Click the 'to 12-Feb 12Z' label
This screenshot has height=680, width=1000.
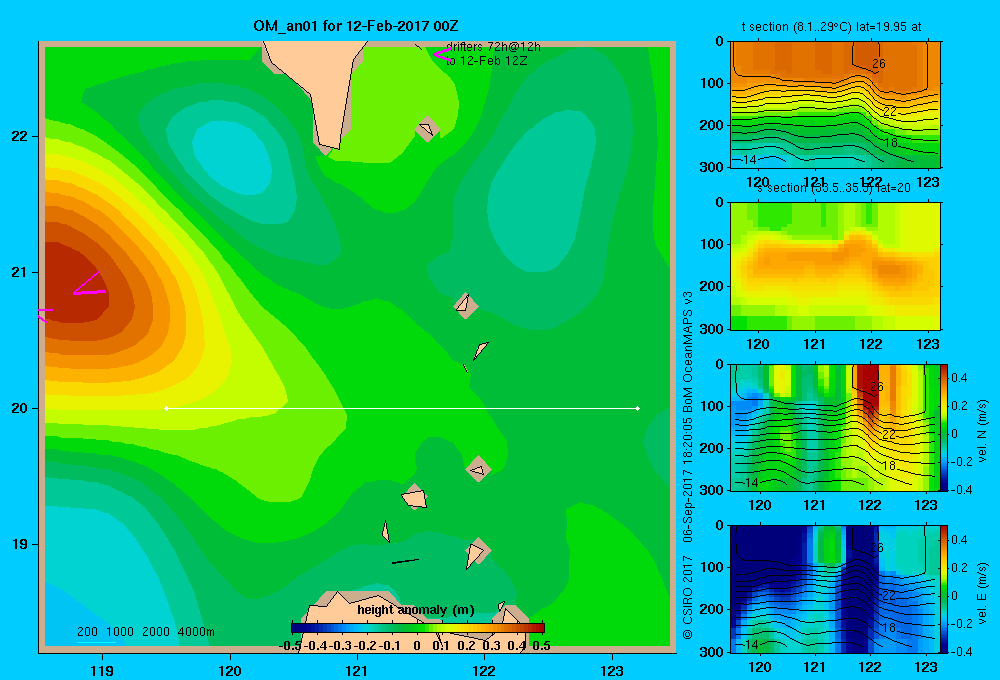click(487, 61)
